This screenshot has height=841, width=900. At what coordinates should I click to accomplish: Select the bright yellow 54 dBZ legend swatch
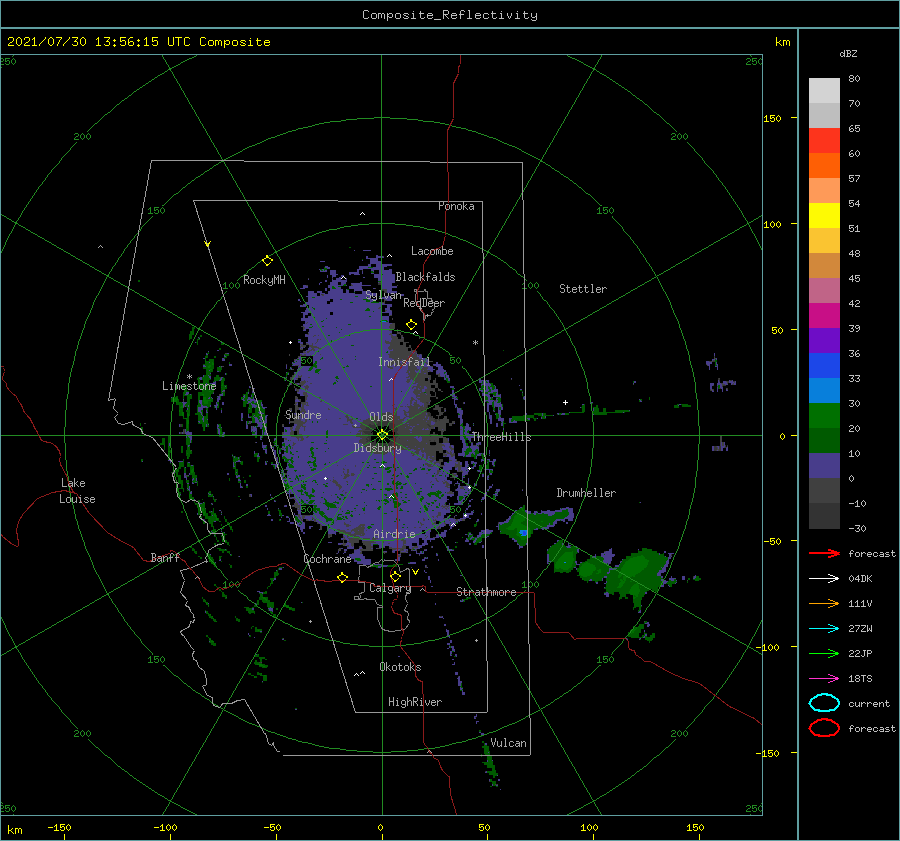point(824,216)
